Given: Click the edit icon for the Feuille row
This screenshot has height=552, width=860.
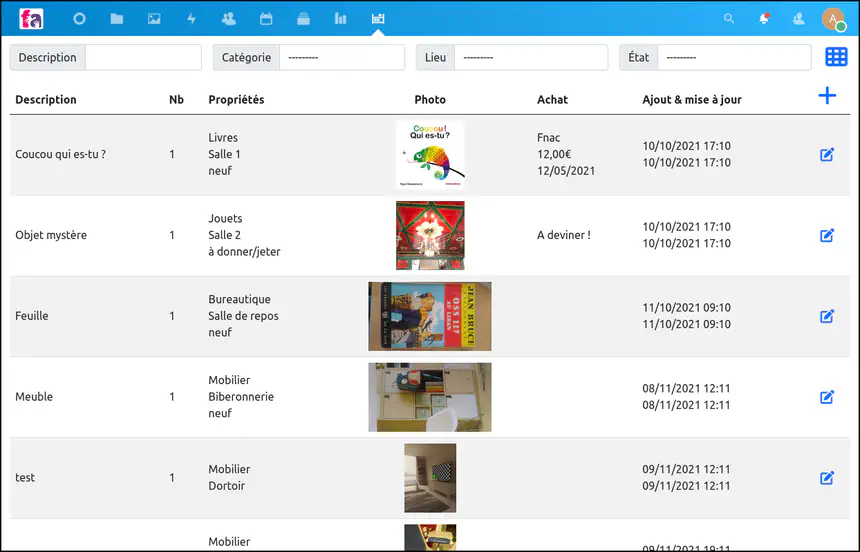Looking at the screenshot, I should 827,316.
